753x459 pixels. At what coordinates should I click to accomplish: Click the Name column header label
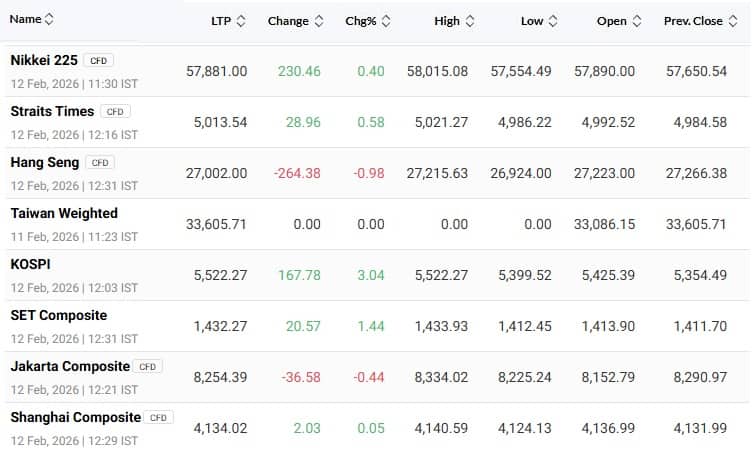click(x=25, y=19)
